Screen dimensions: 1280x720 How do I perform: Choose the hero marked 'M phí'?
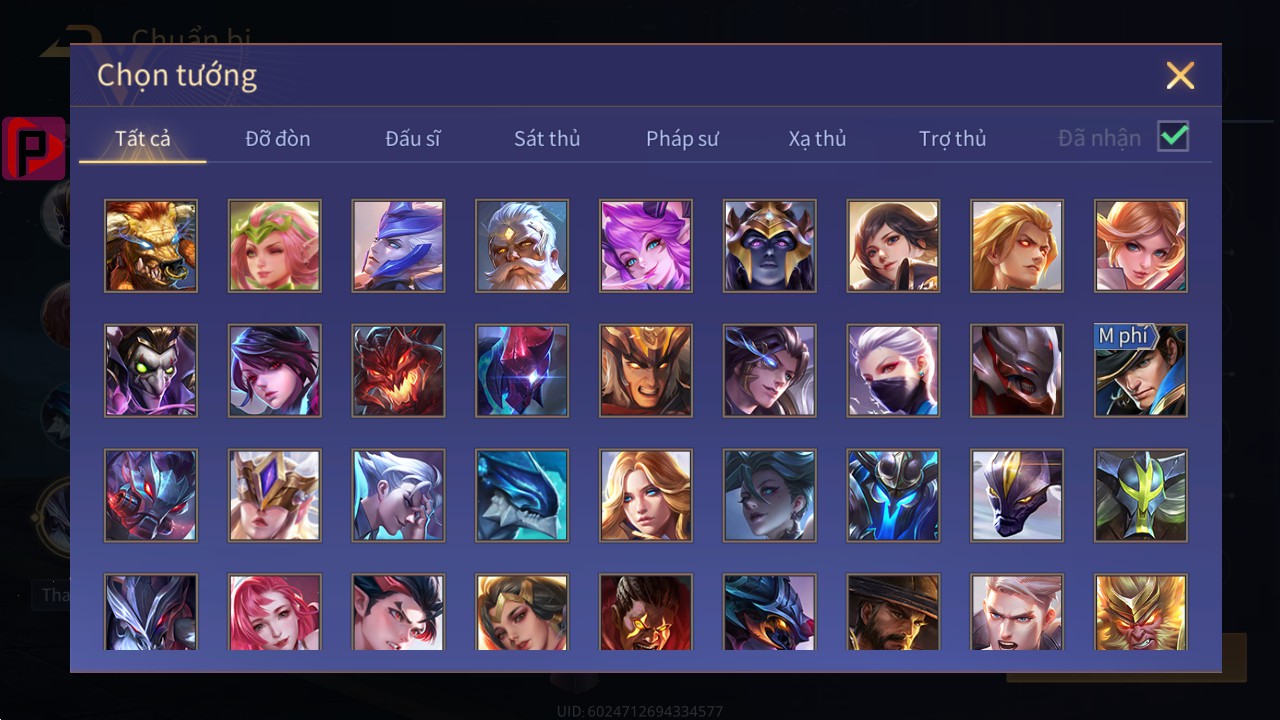1141,370
